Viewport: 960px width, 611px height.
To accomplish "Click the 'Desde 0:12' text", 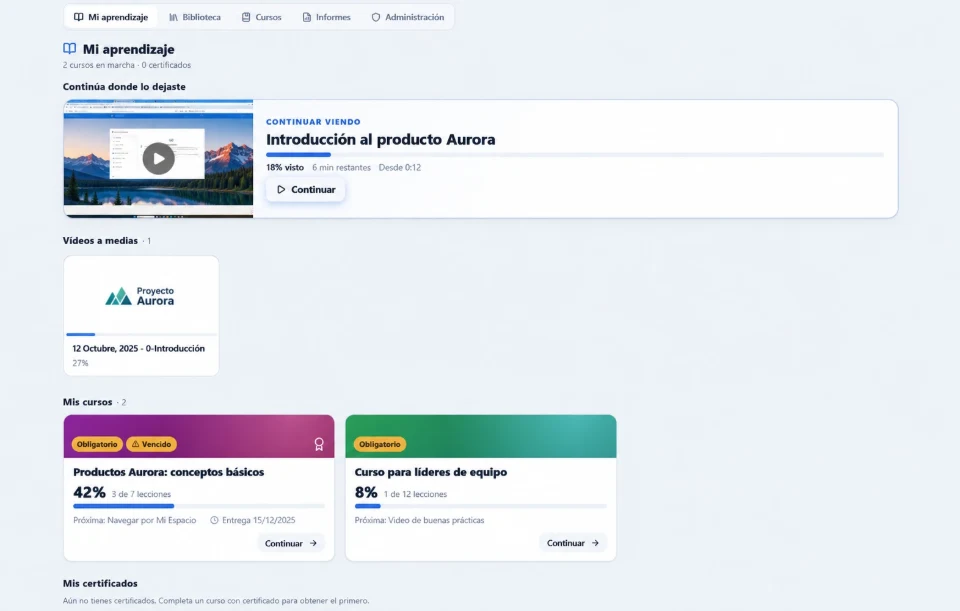I will [x=400, y=167].
